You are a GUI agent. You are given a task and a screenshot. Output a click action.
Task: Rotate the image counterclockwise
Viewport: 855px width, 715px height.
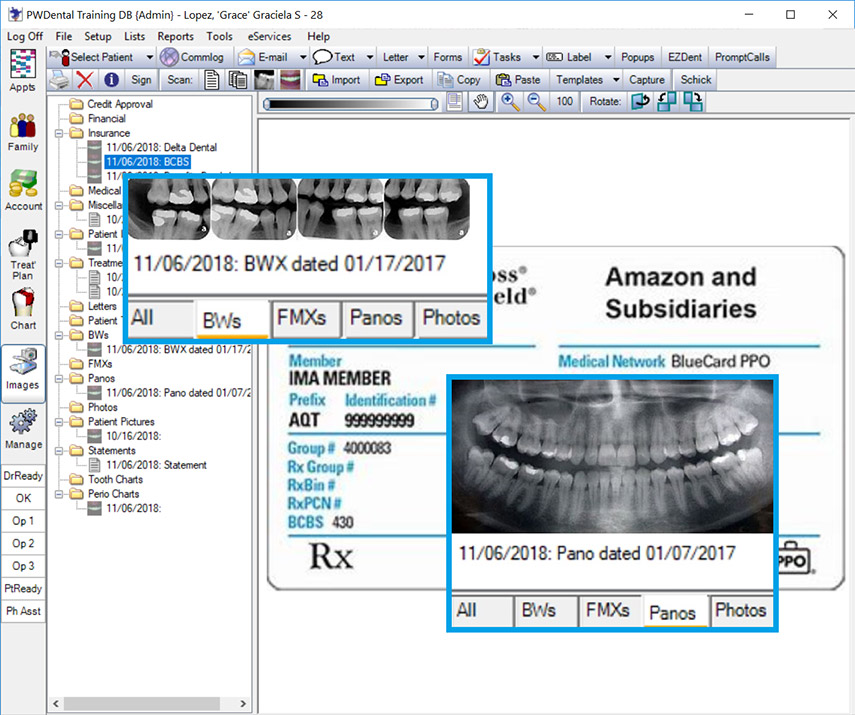pyautogui.click(x=667, y=102)
